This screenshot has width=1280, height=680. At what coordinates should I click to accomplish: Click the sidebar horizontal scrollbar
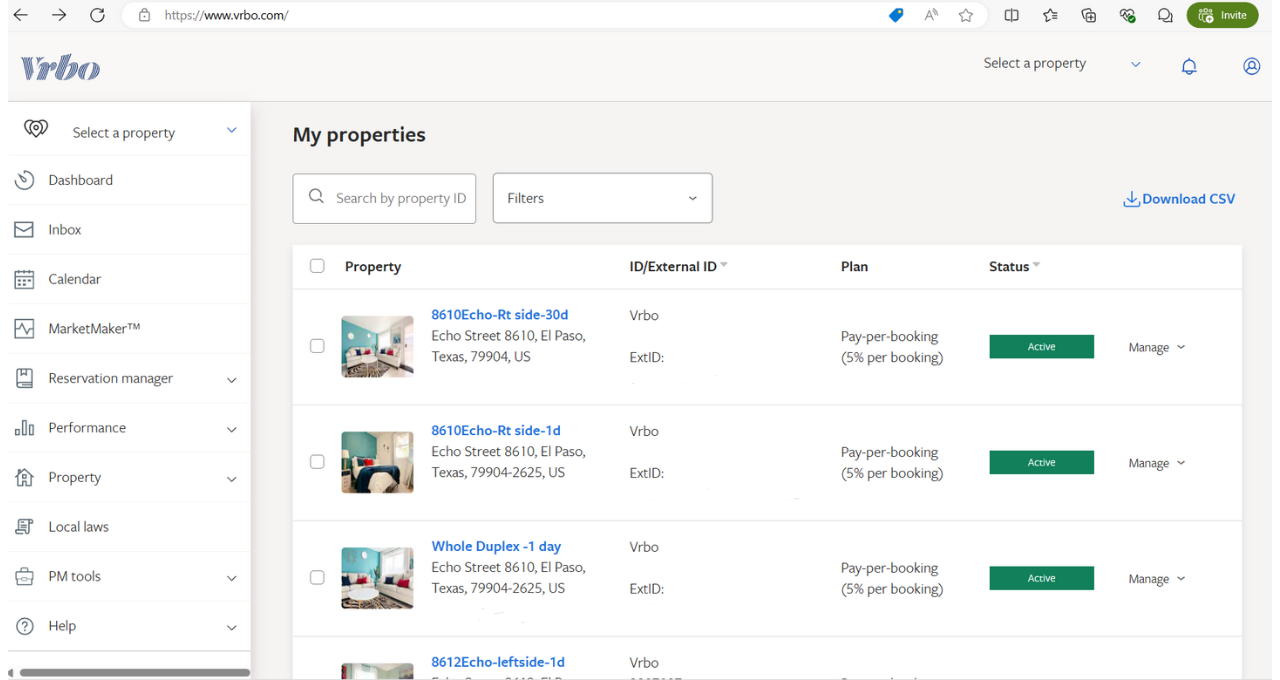pyautogui.click(x=134, y=673)
